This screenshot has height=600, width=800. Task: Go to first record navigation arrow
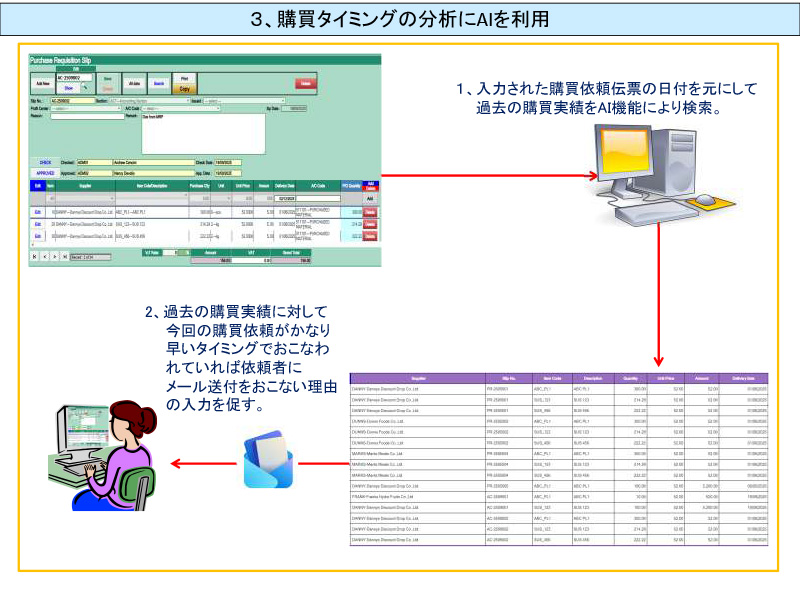click(35, 256)
